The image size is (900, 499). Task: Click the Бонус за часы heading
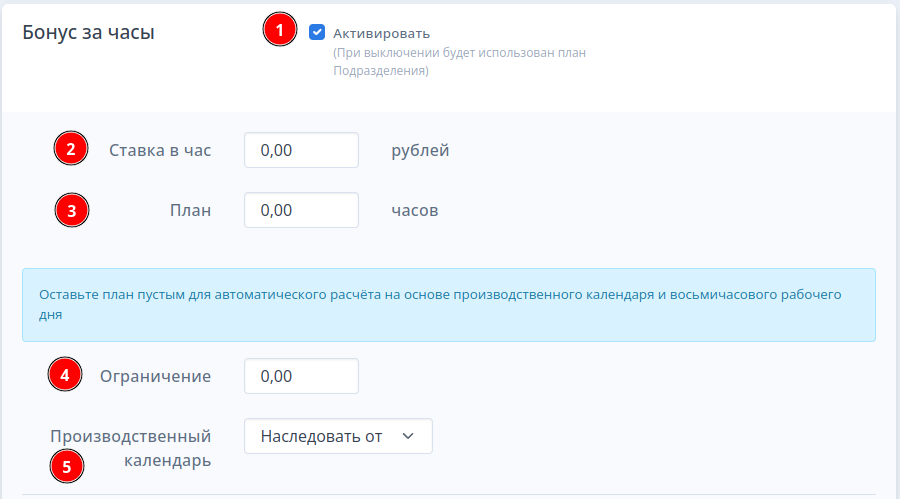coord(88,32)
